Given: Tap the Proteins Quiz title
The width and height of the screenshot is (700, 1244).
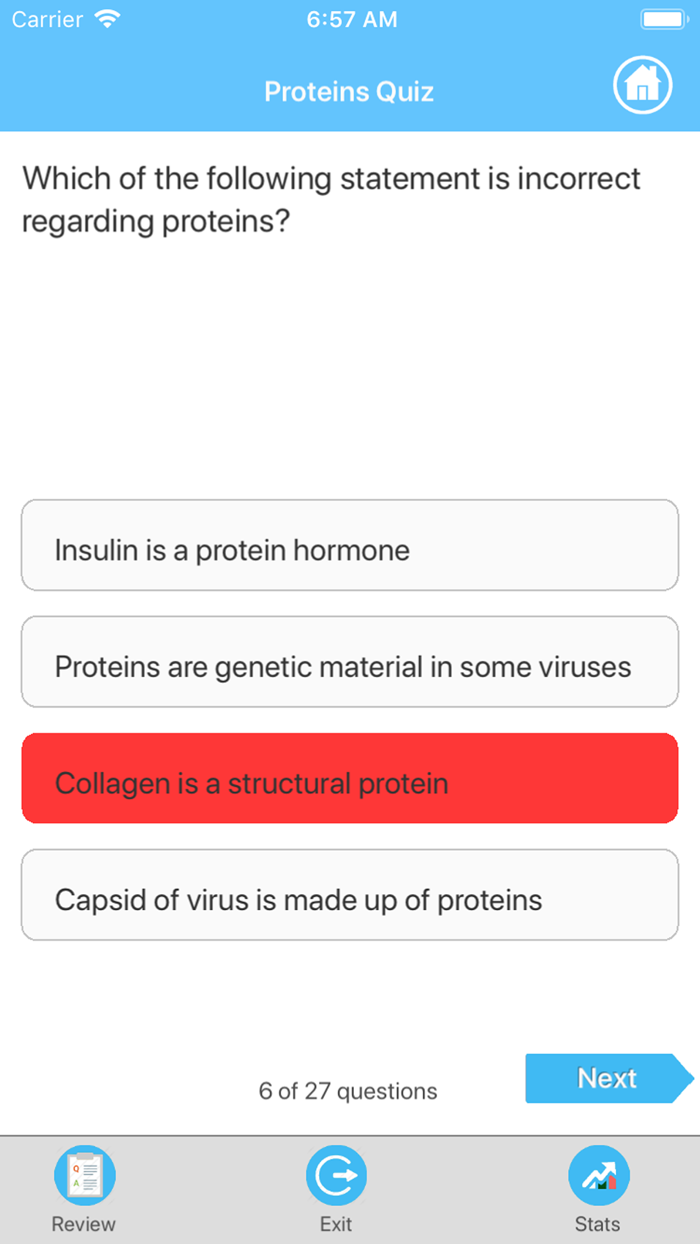Looking at the screenshot, I should coord(348,91).
